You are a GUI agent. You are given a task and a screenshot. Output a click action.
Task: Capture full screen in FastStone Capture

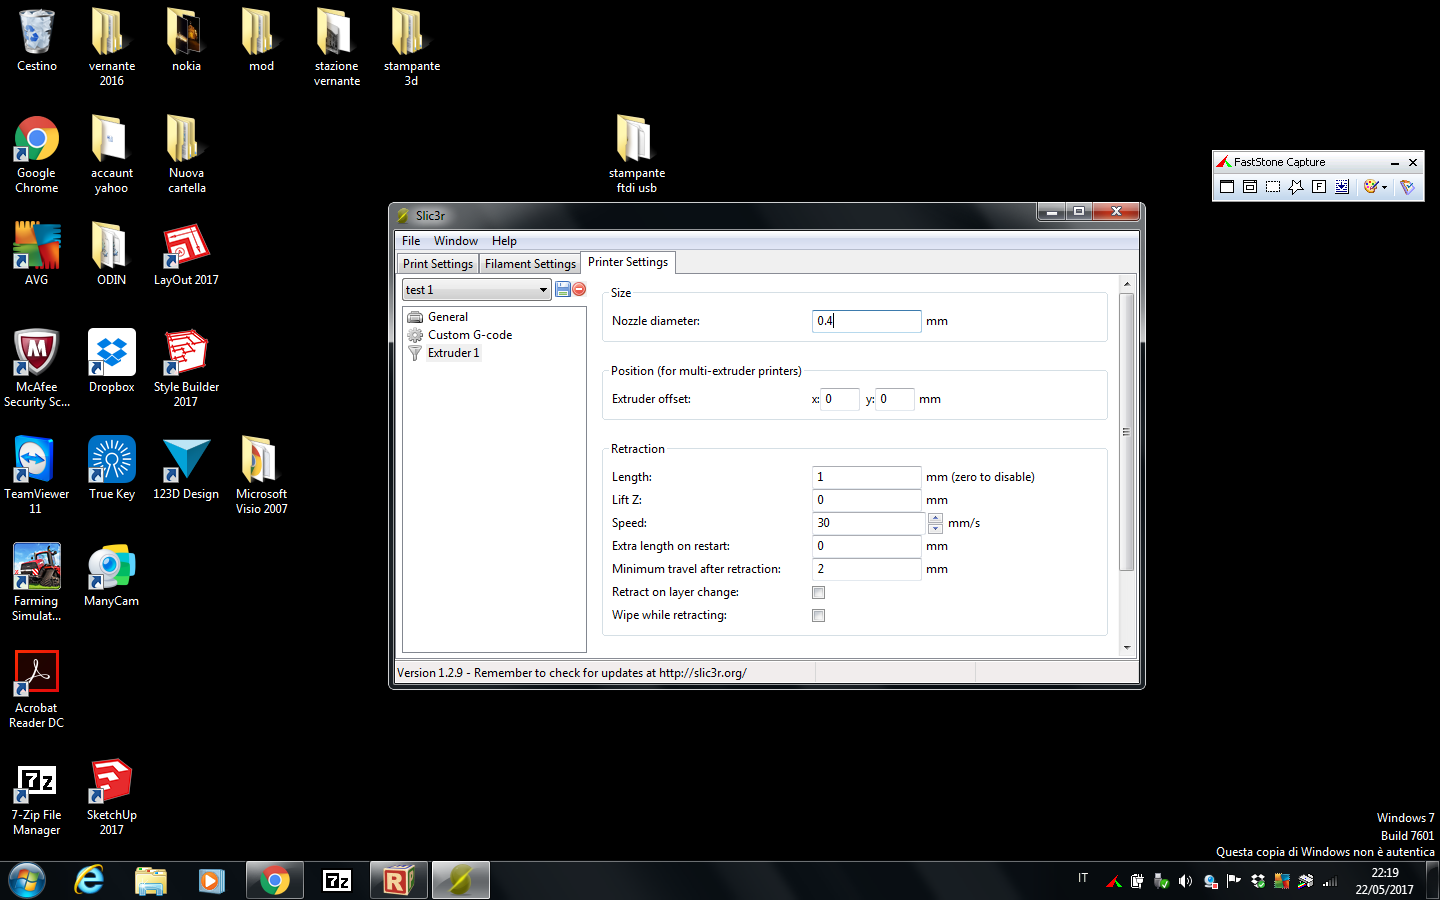pos(1319,187)
